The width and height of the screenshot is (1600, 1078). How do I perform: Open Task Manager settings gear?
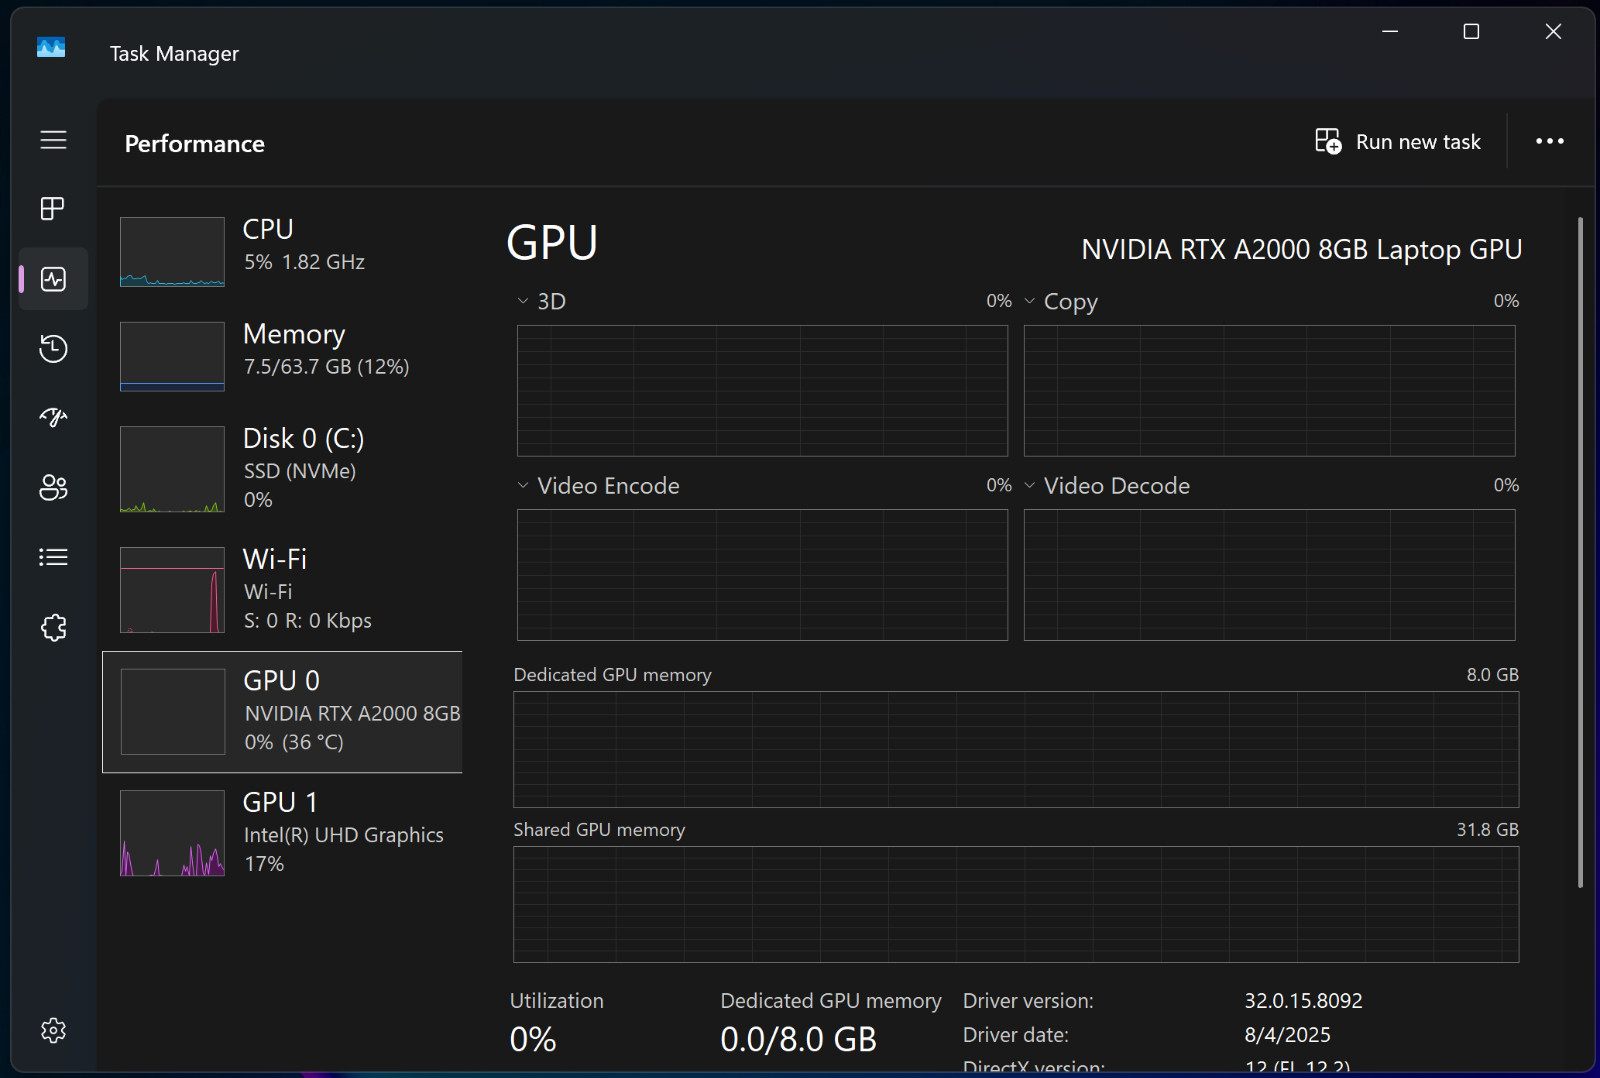click(53, 1031)
